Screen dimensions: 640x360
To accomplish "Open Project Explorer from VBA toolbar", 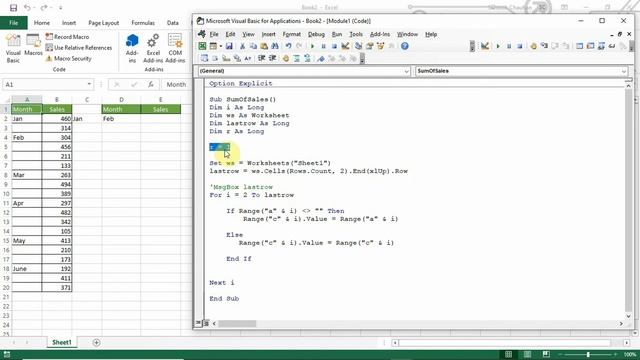I will coord(358,46).
